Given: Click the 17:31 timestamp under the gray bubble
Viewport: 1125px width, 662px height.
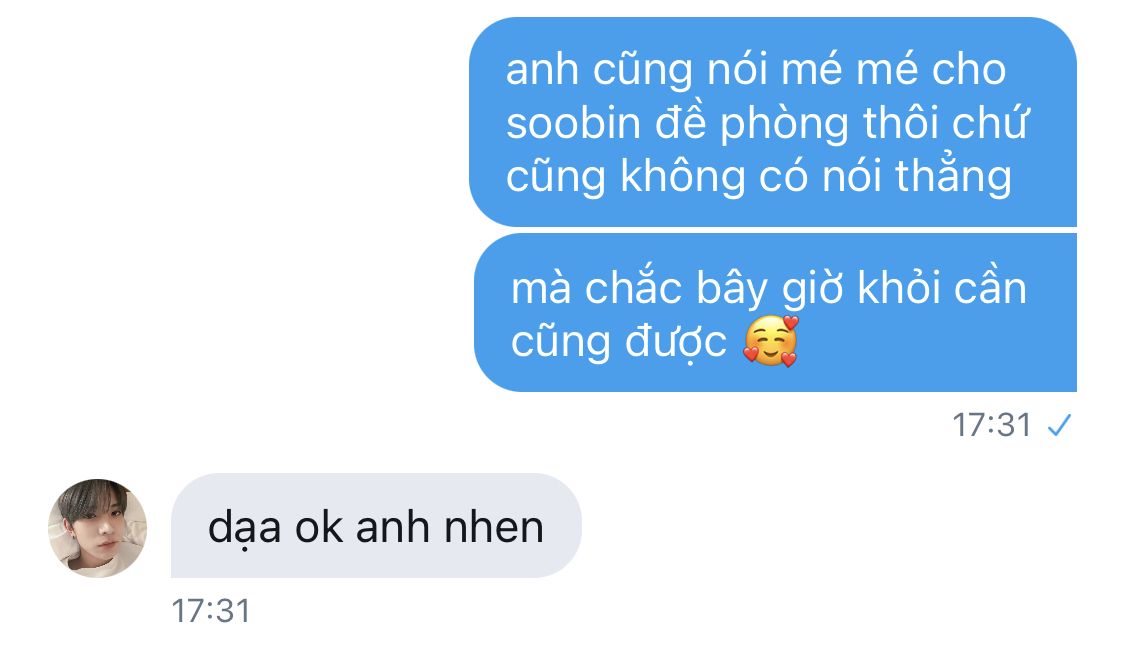Looking at the screenshot, I should coord(211,611).
